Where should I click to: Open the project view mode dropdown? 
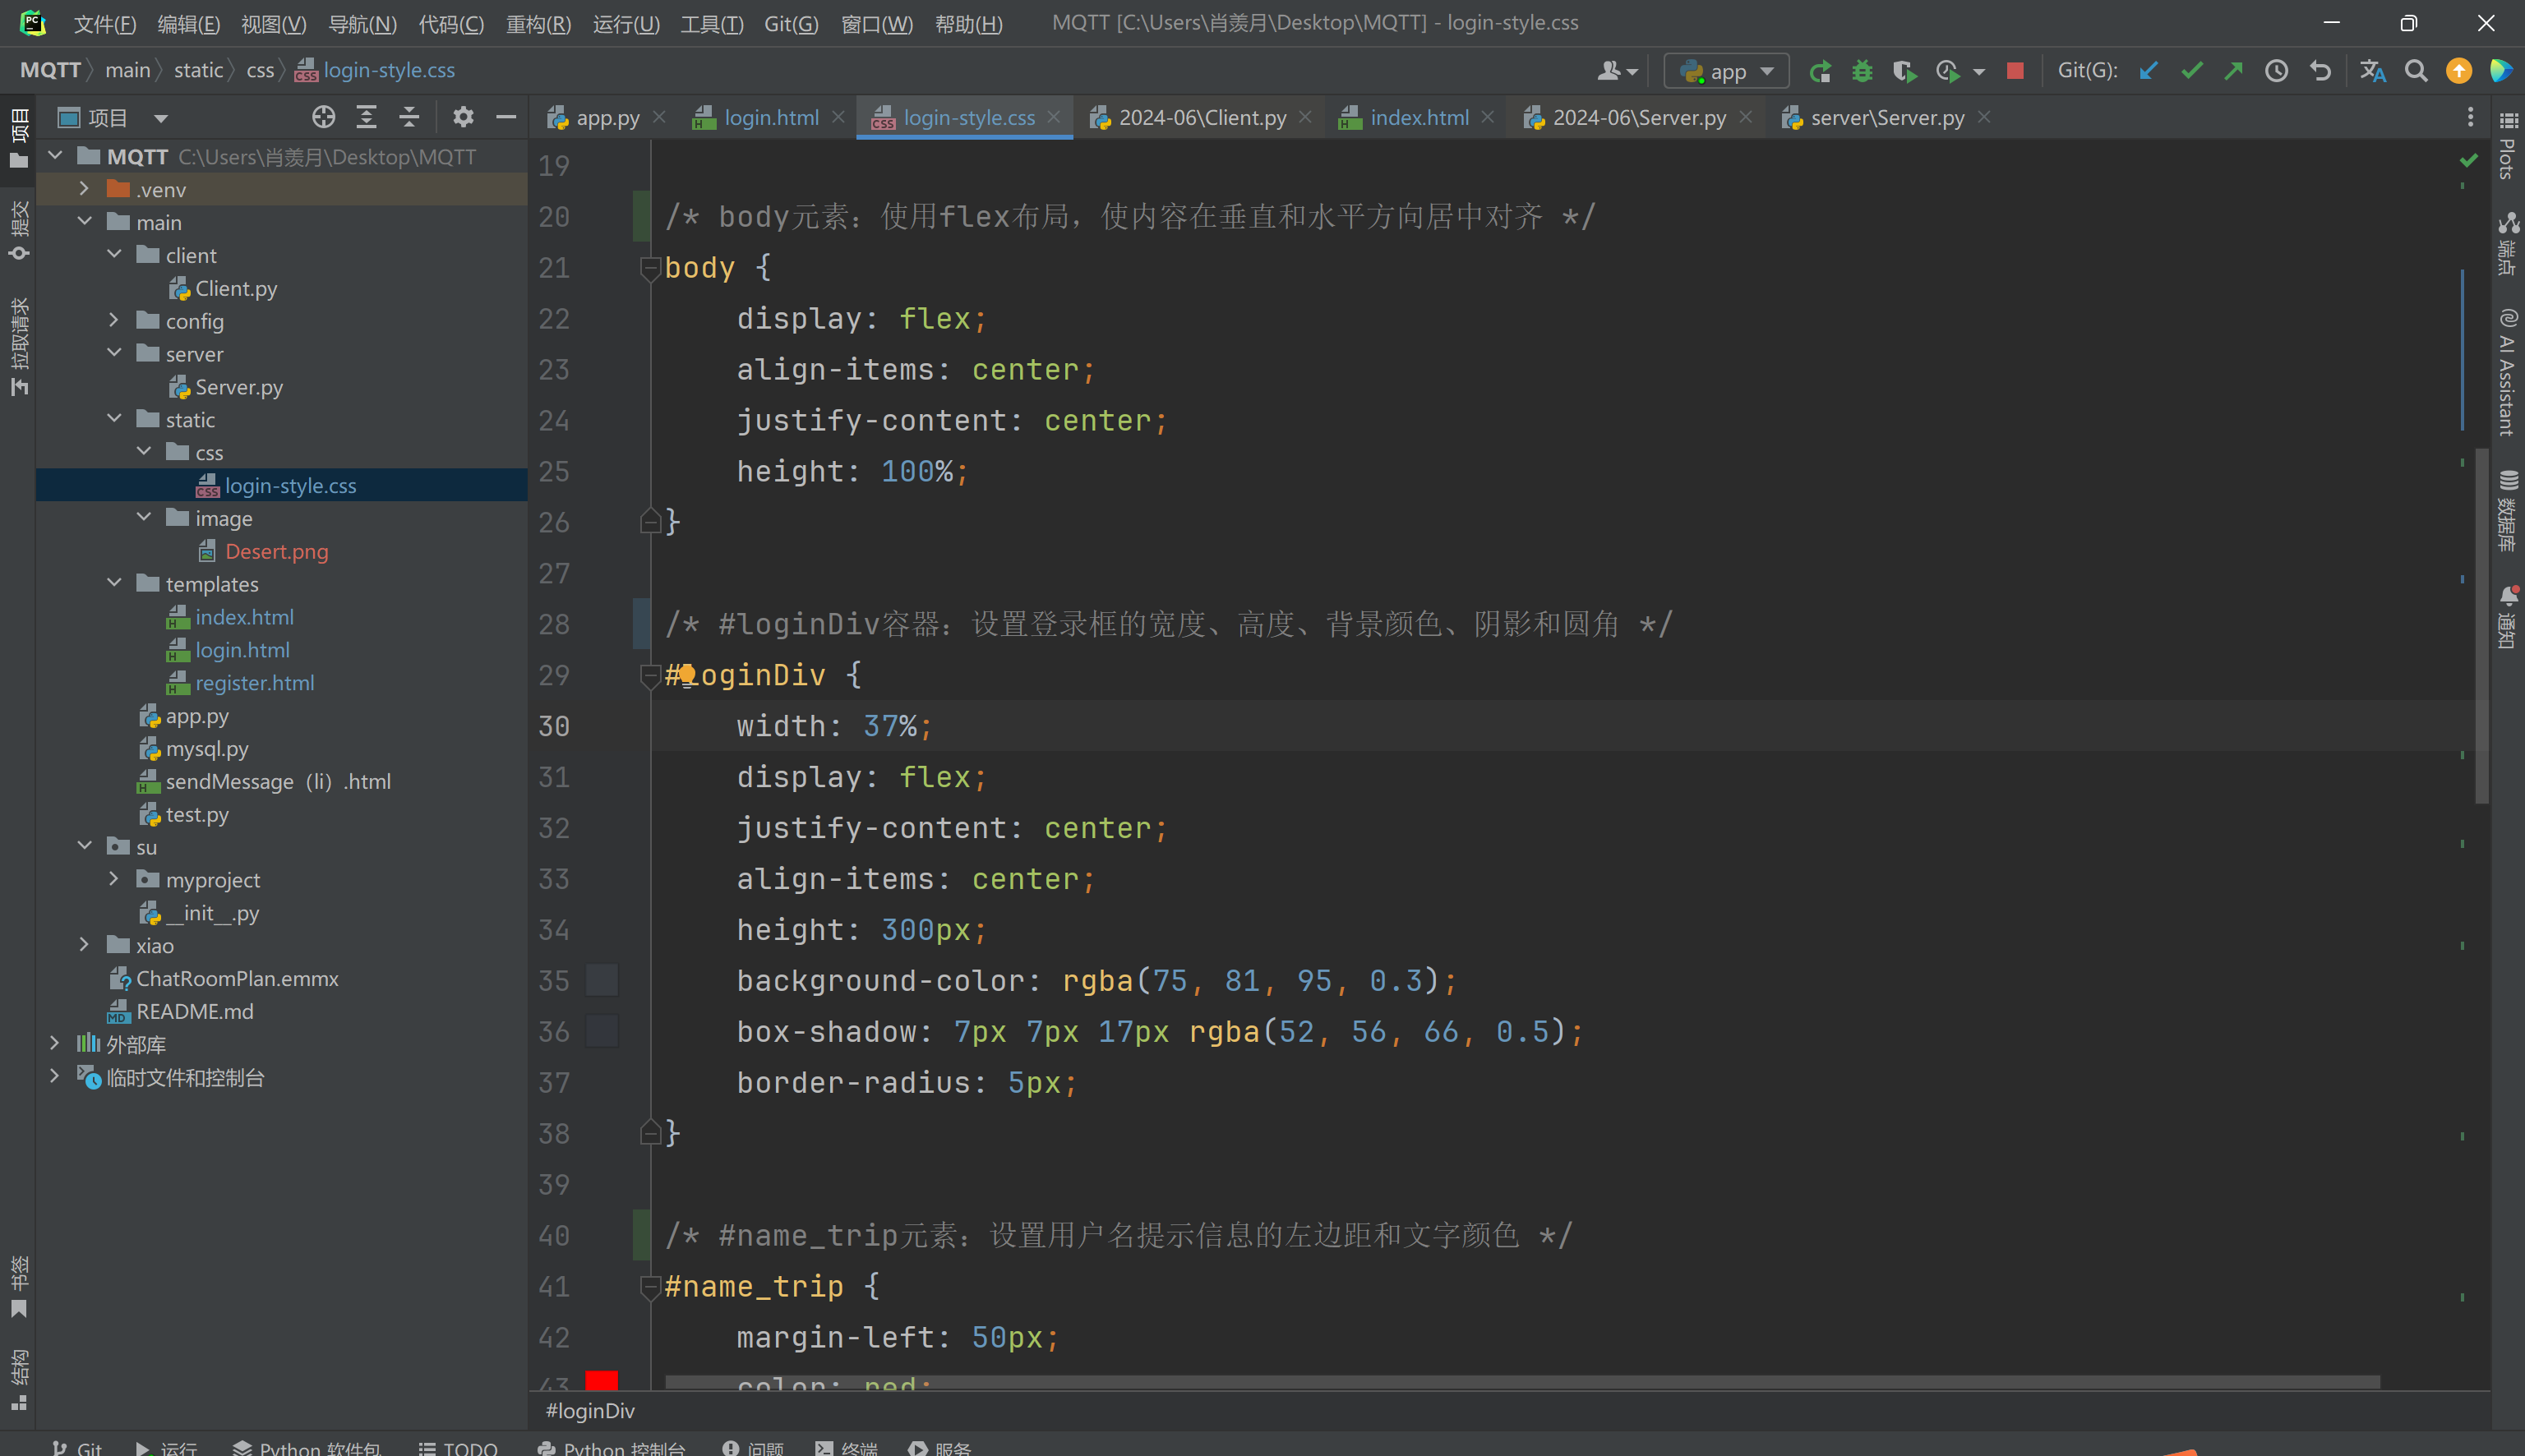(160, 118)
